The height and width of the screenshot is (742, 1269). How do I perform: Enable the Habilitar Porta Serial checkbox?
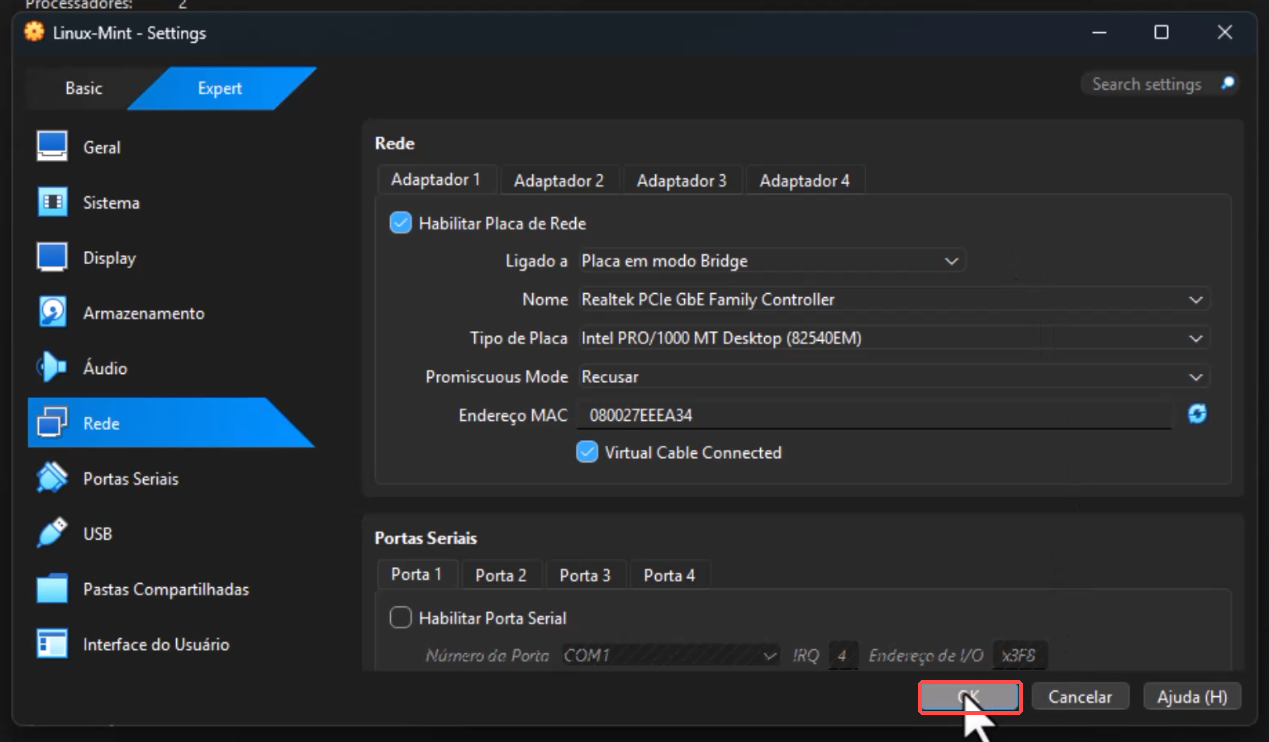tap(400, 618)
